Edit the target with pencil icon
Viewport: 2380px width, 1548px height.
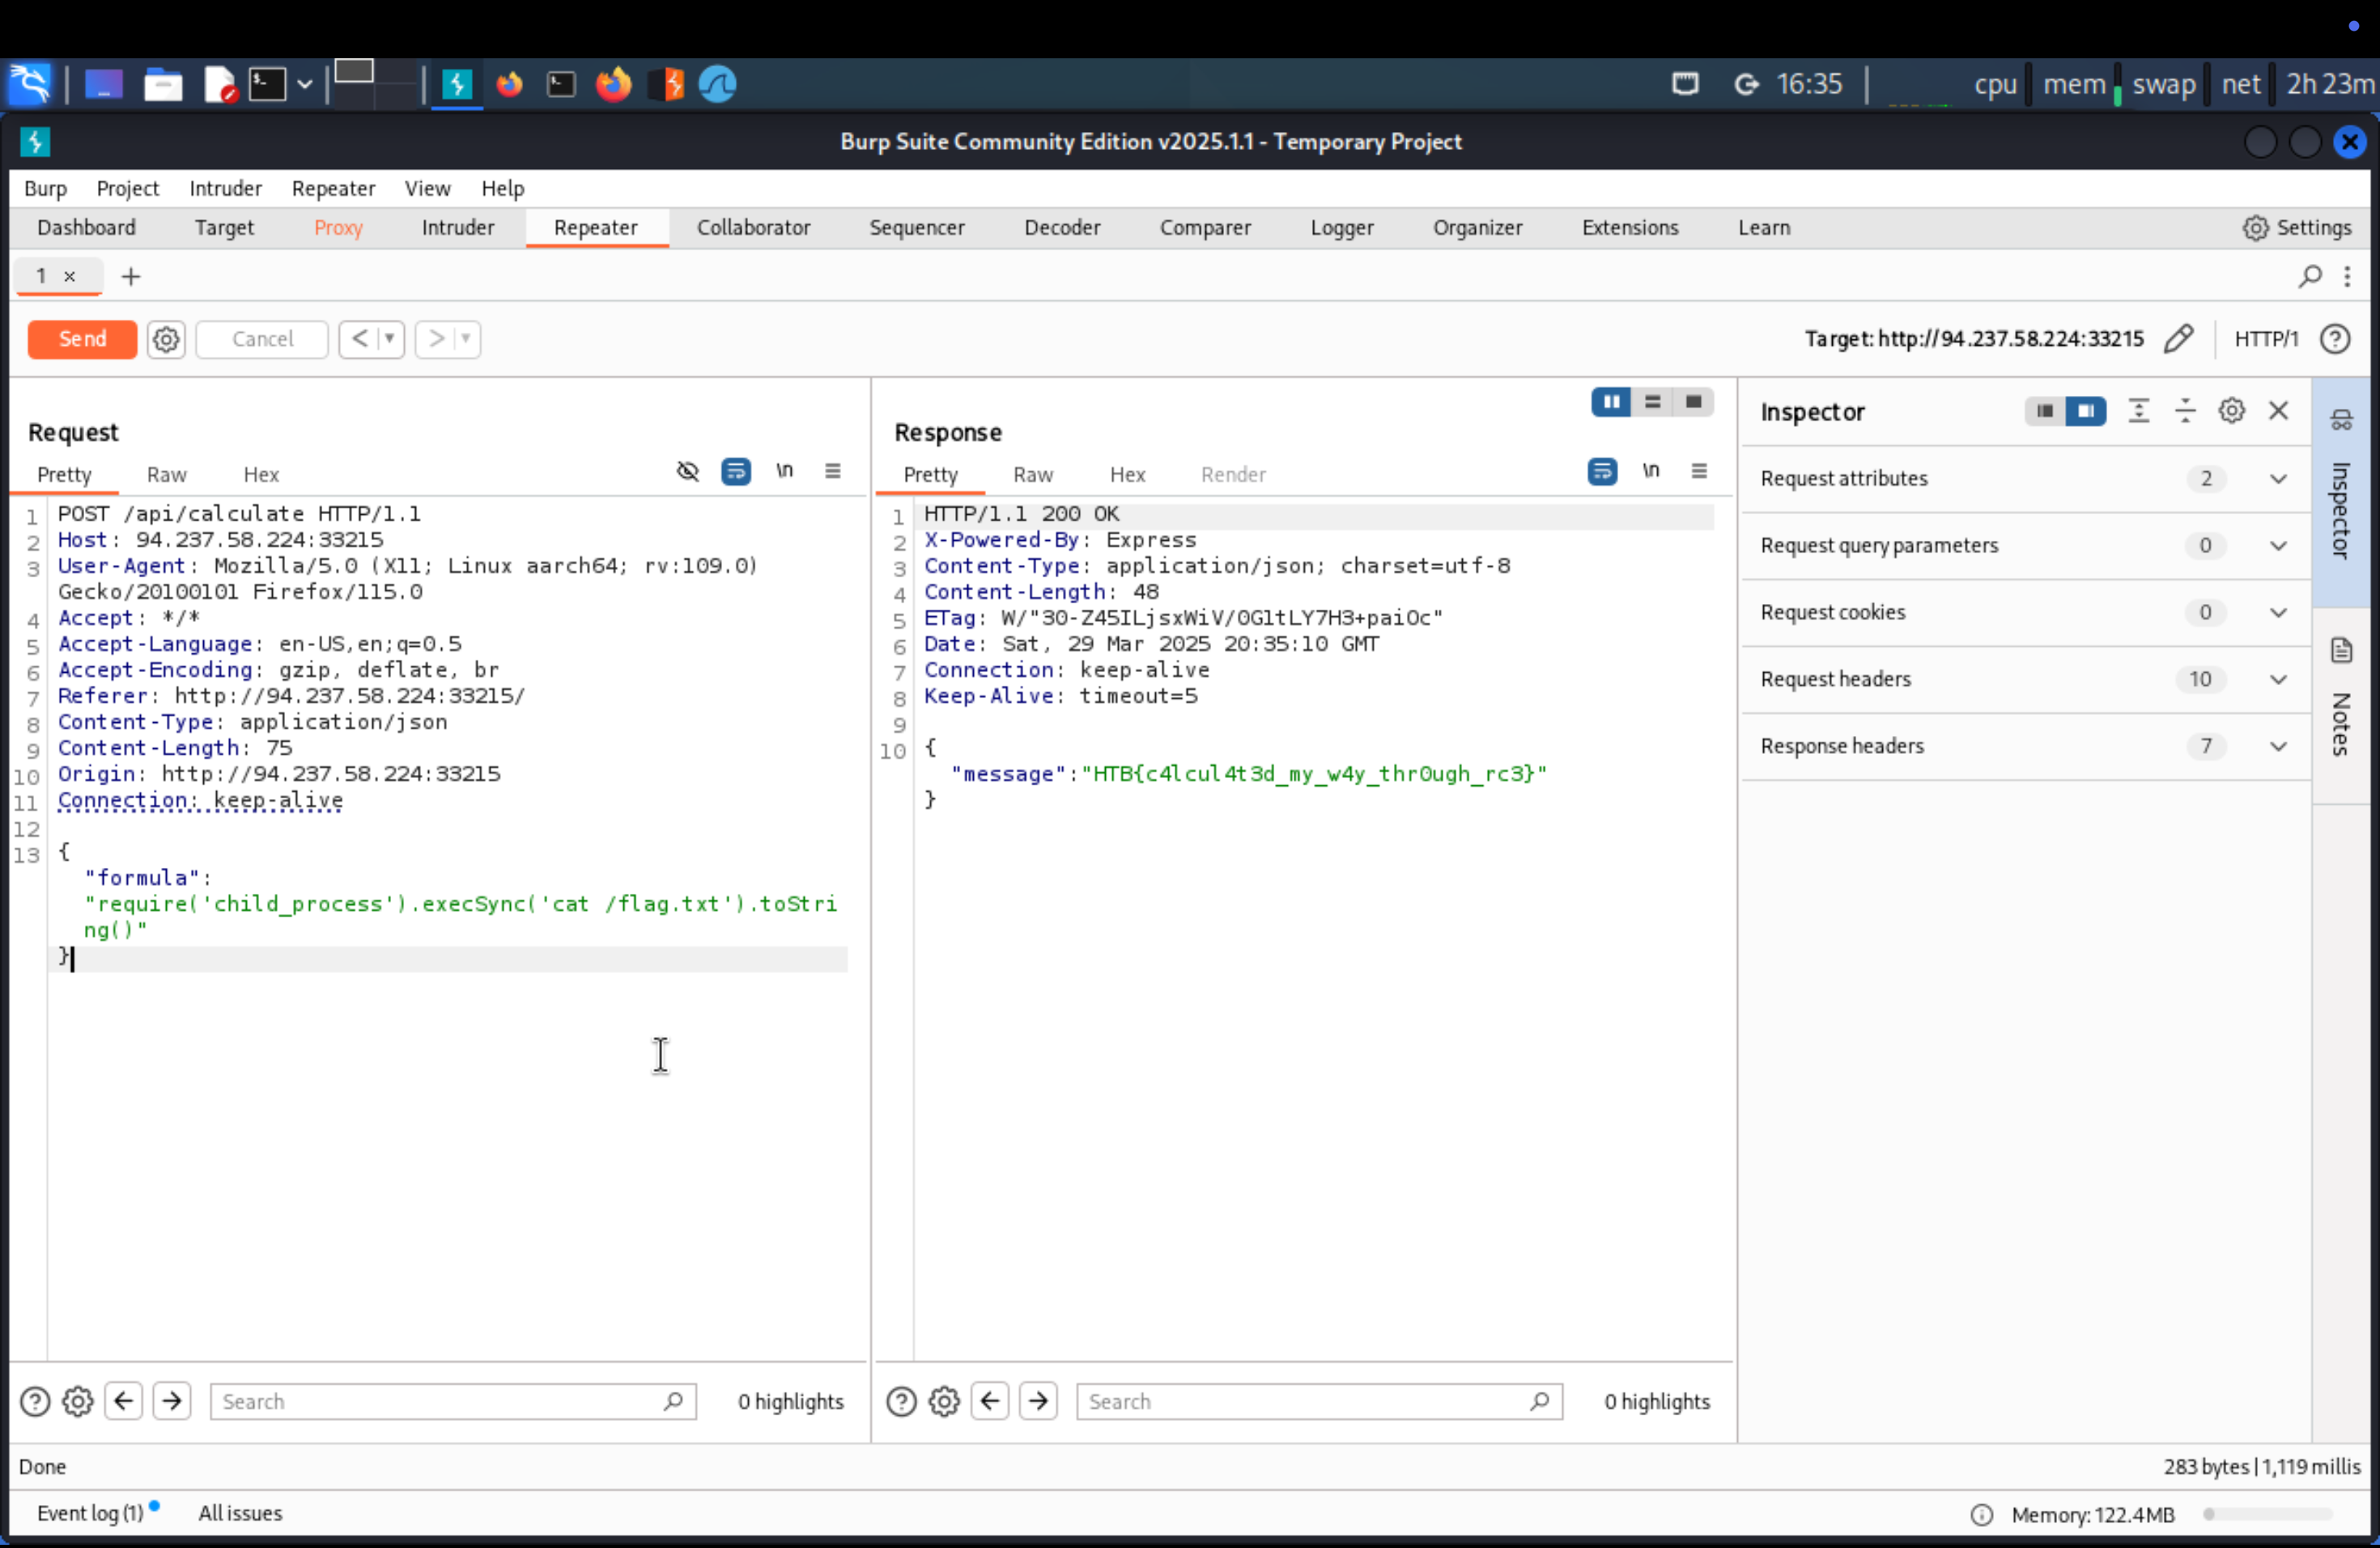tap(2178, 339)
